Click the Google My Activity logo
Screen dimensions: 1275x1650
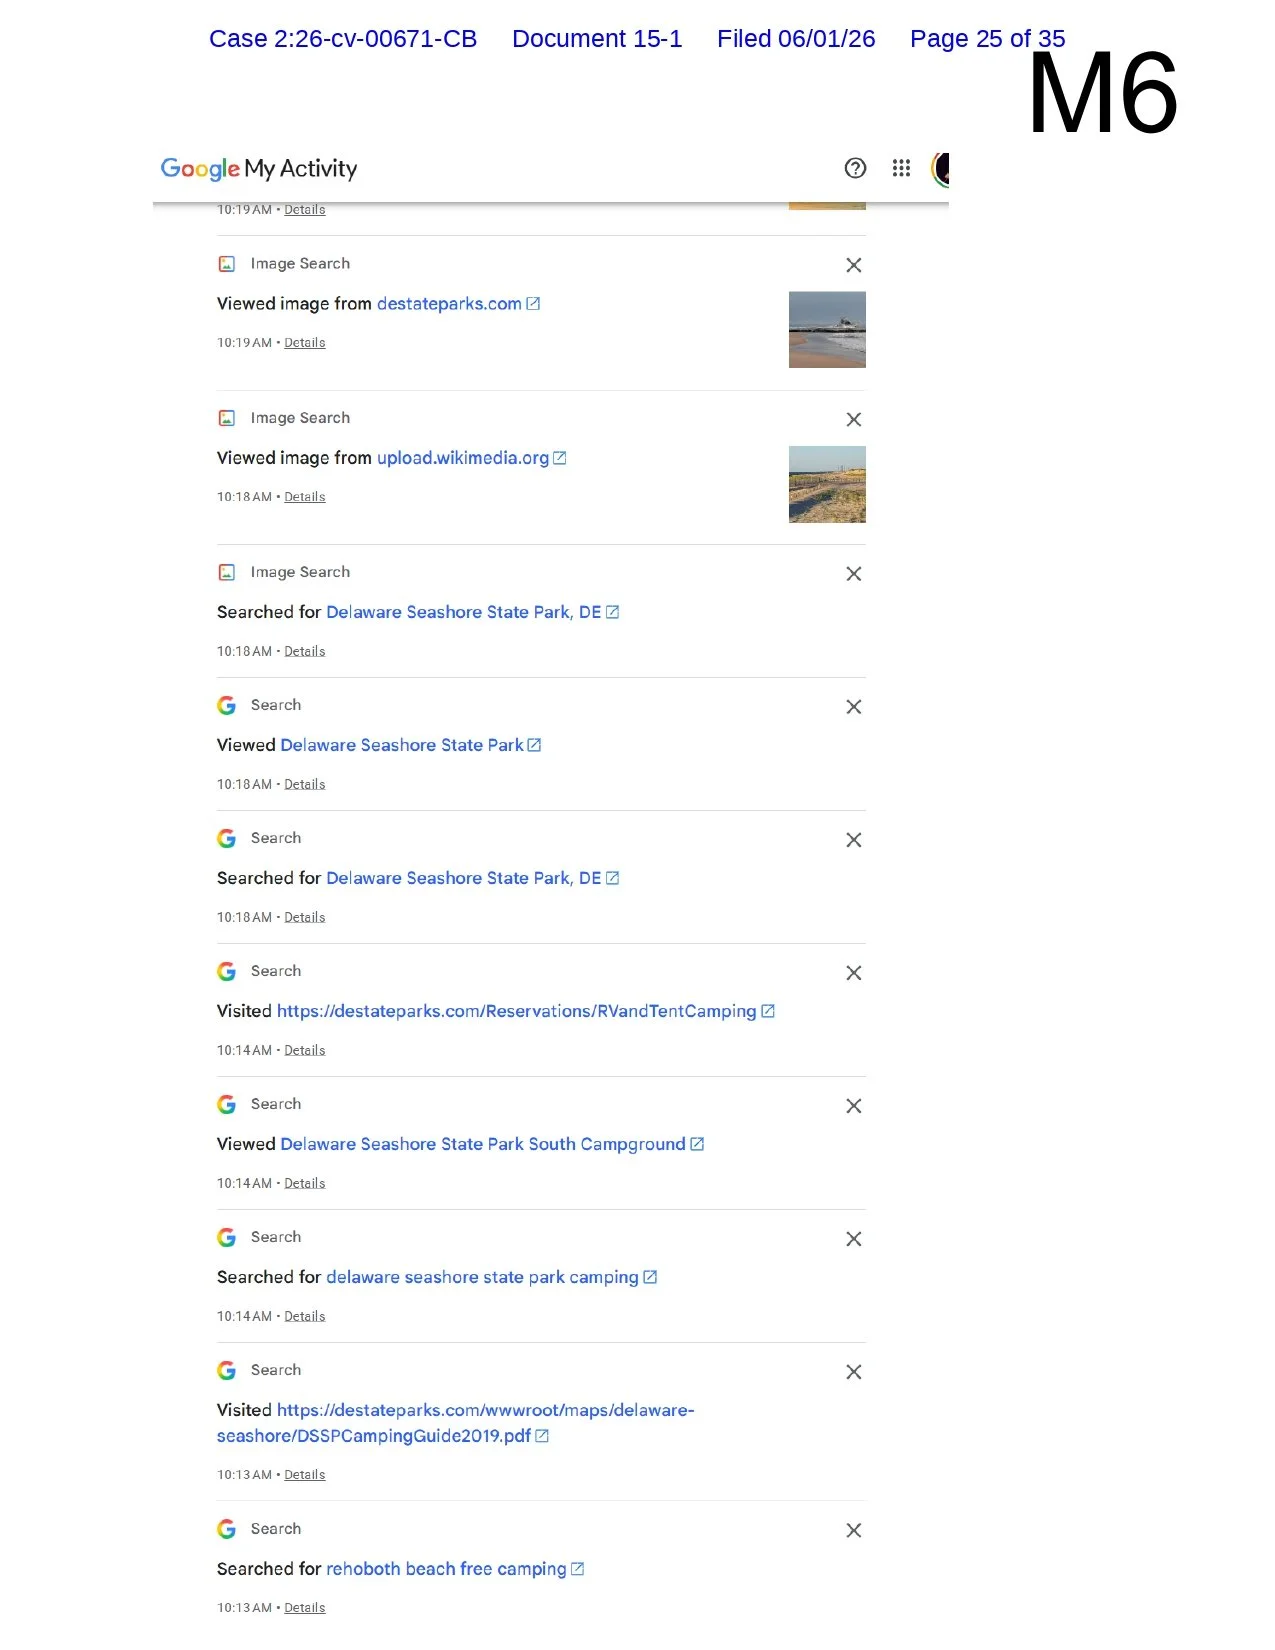[x=259, y=168]
